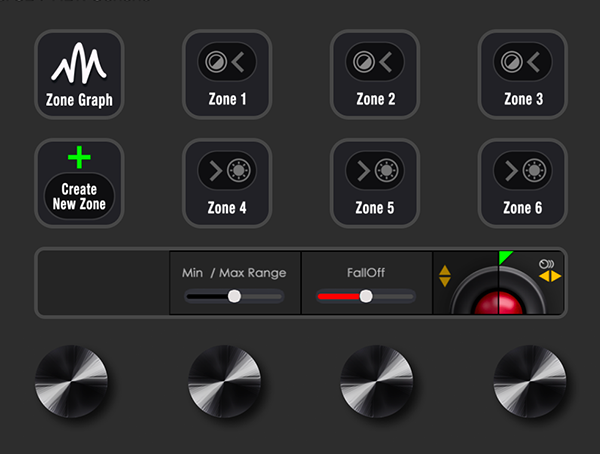This screenshot has height=454, width=600.
Task: Click the third rotary knob under FallOff
Action: [377, 381]
